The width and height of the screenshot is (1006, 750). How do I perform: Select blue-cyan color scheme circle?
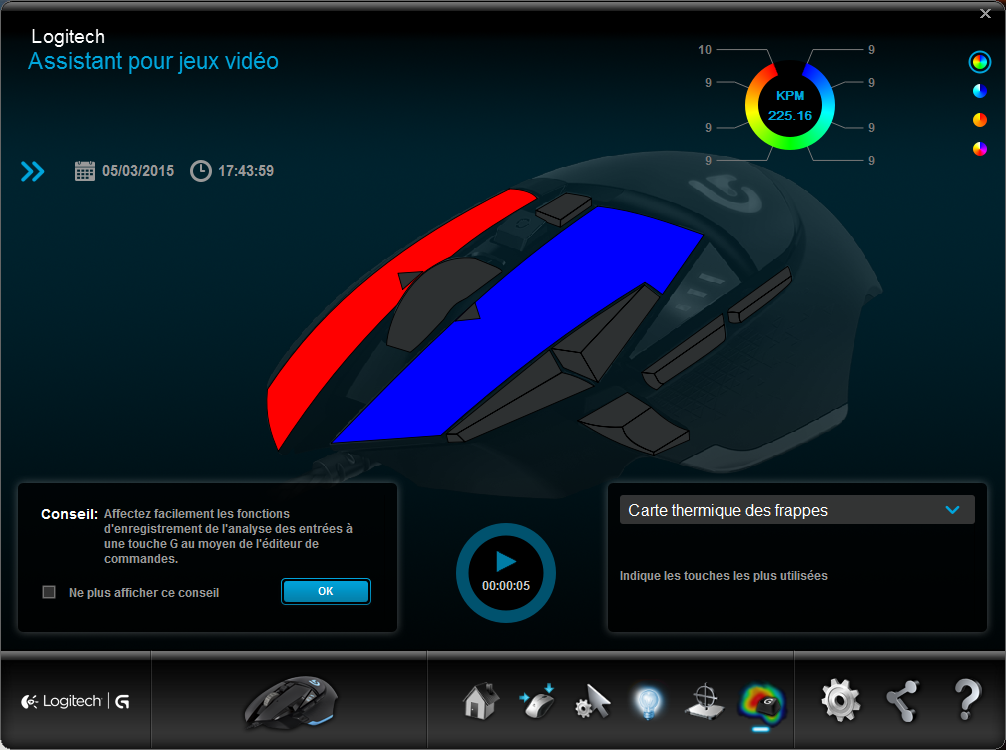[980, 91]
